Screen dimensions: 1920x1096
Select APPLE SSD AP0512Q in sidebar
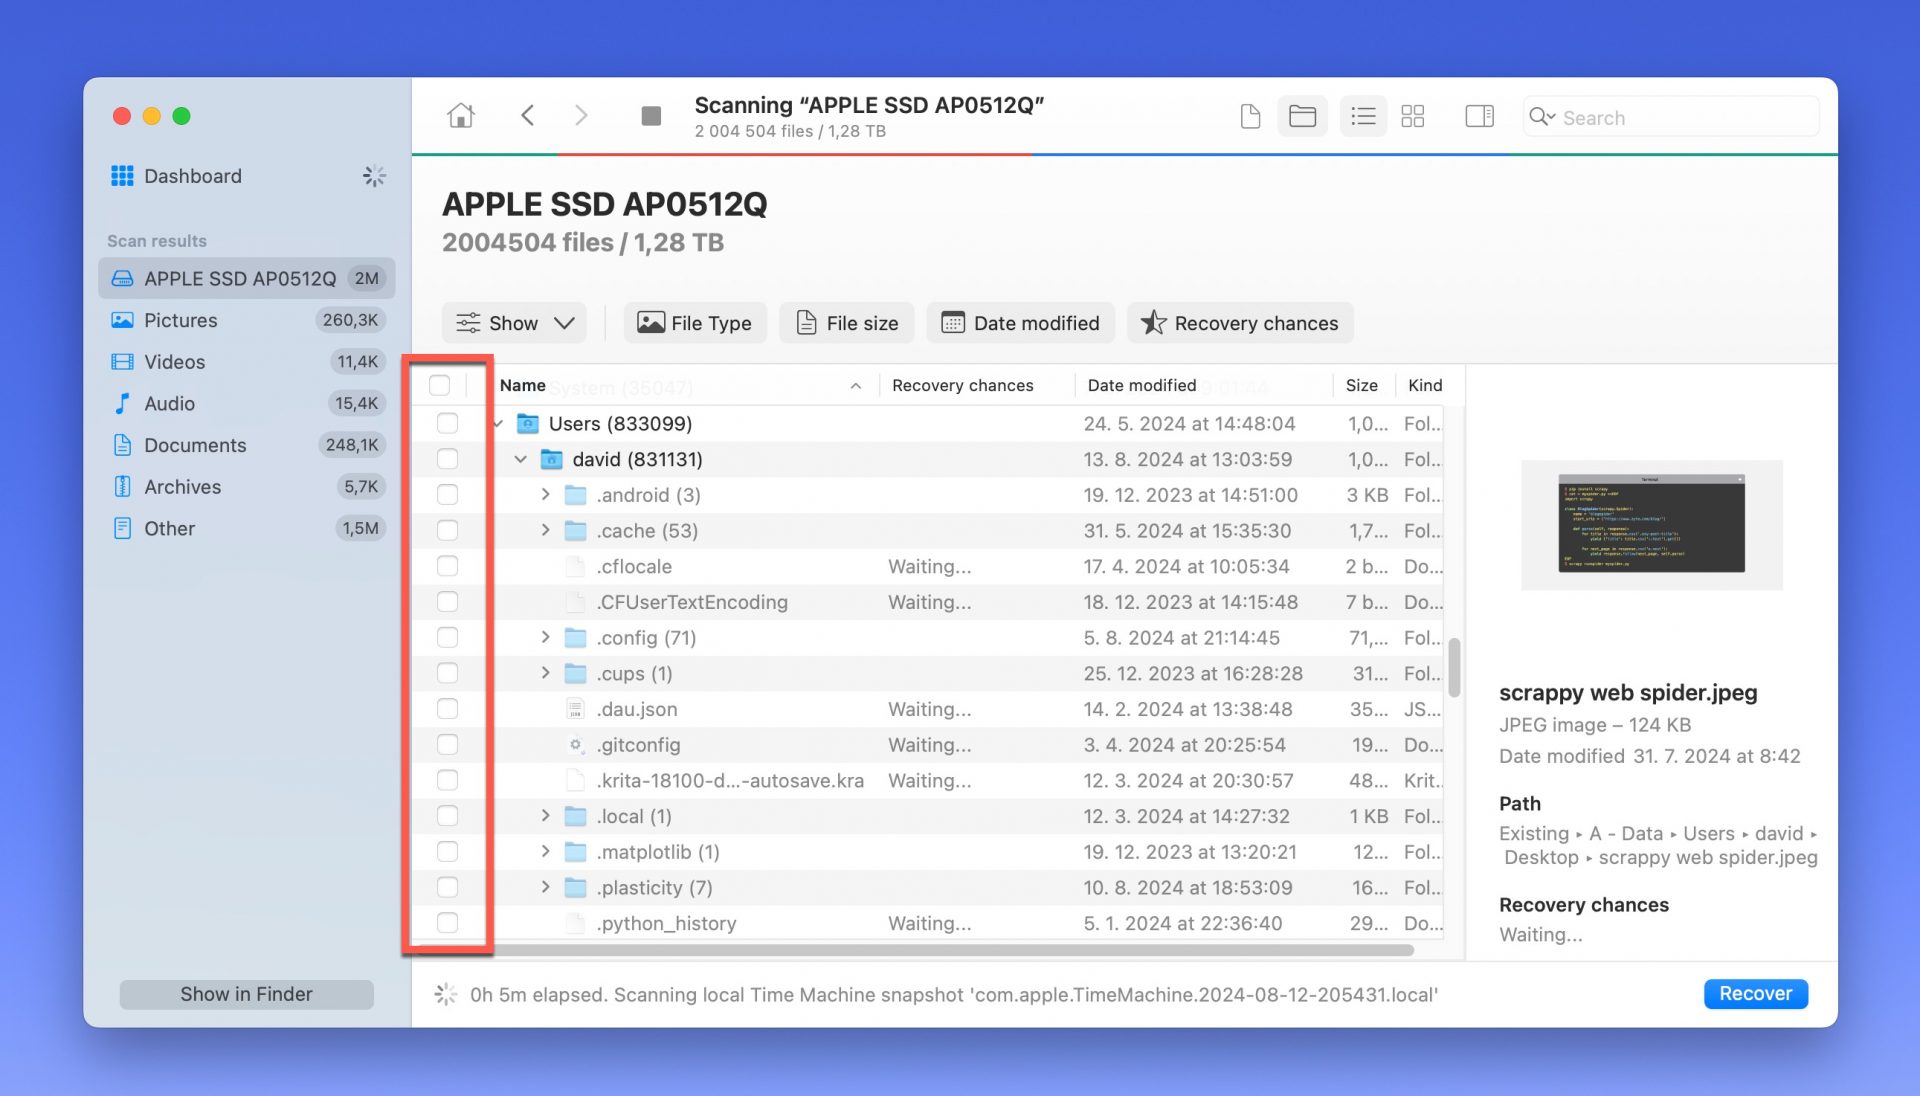[x=230, y=278]
